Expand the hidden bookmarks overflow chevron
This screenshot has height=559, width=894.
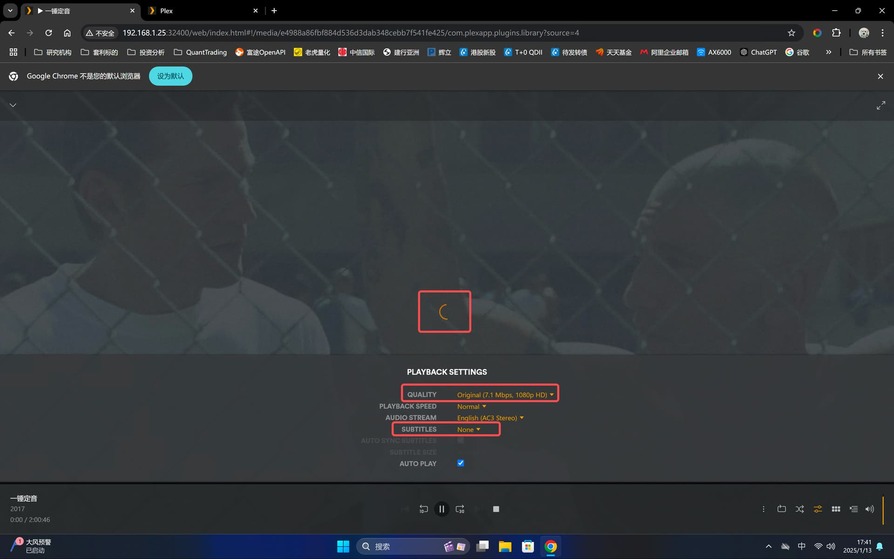828,52
